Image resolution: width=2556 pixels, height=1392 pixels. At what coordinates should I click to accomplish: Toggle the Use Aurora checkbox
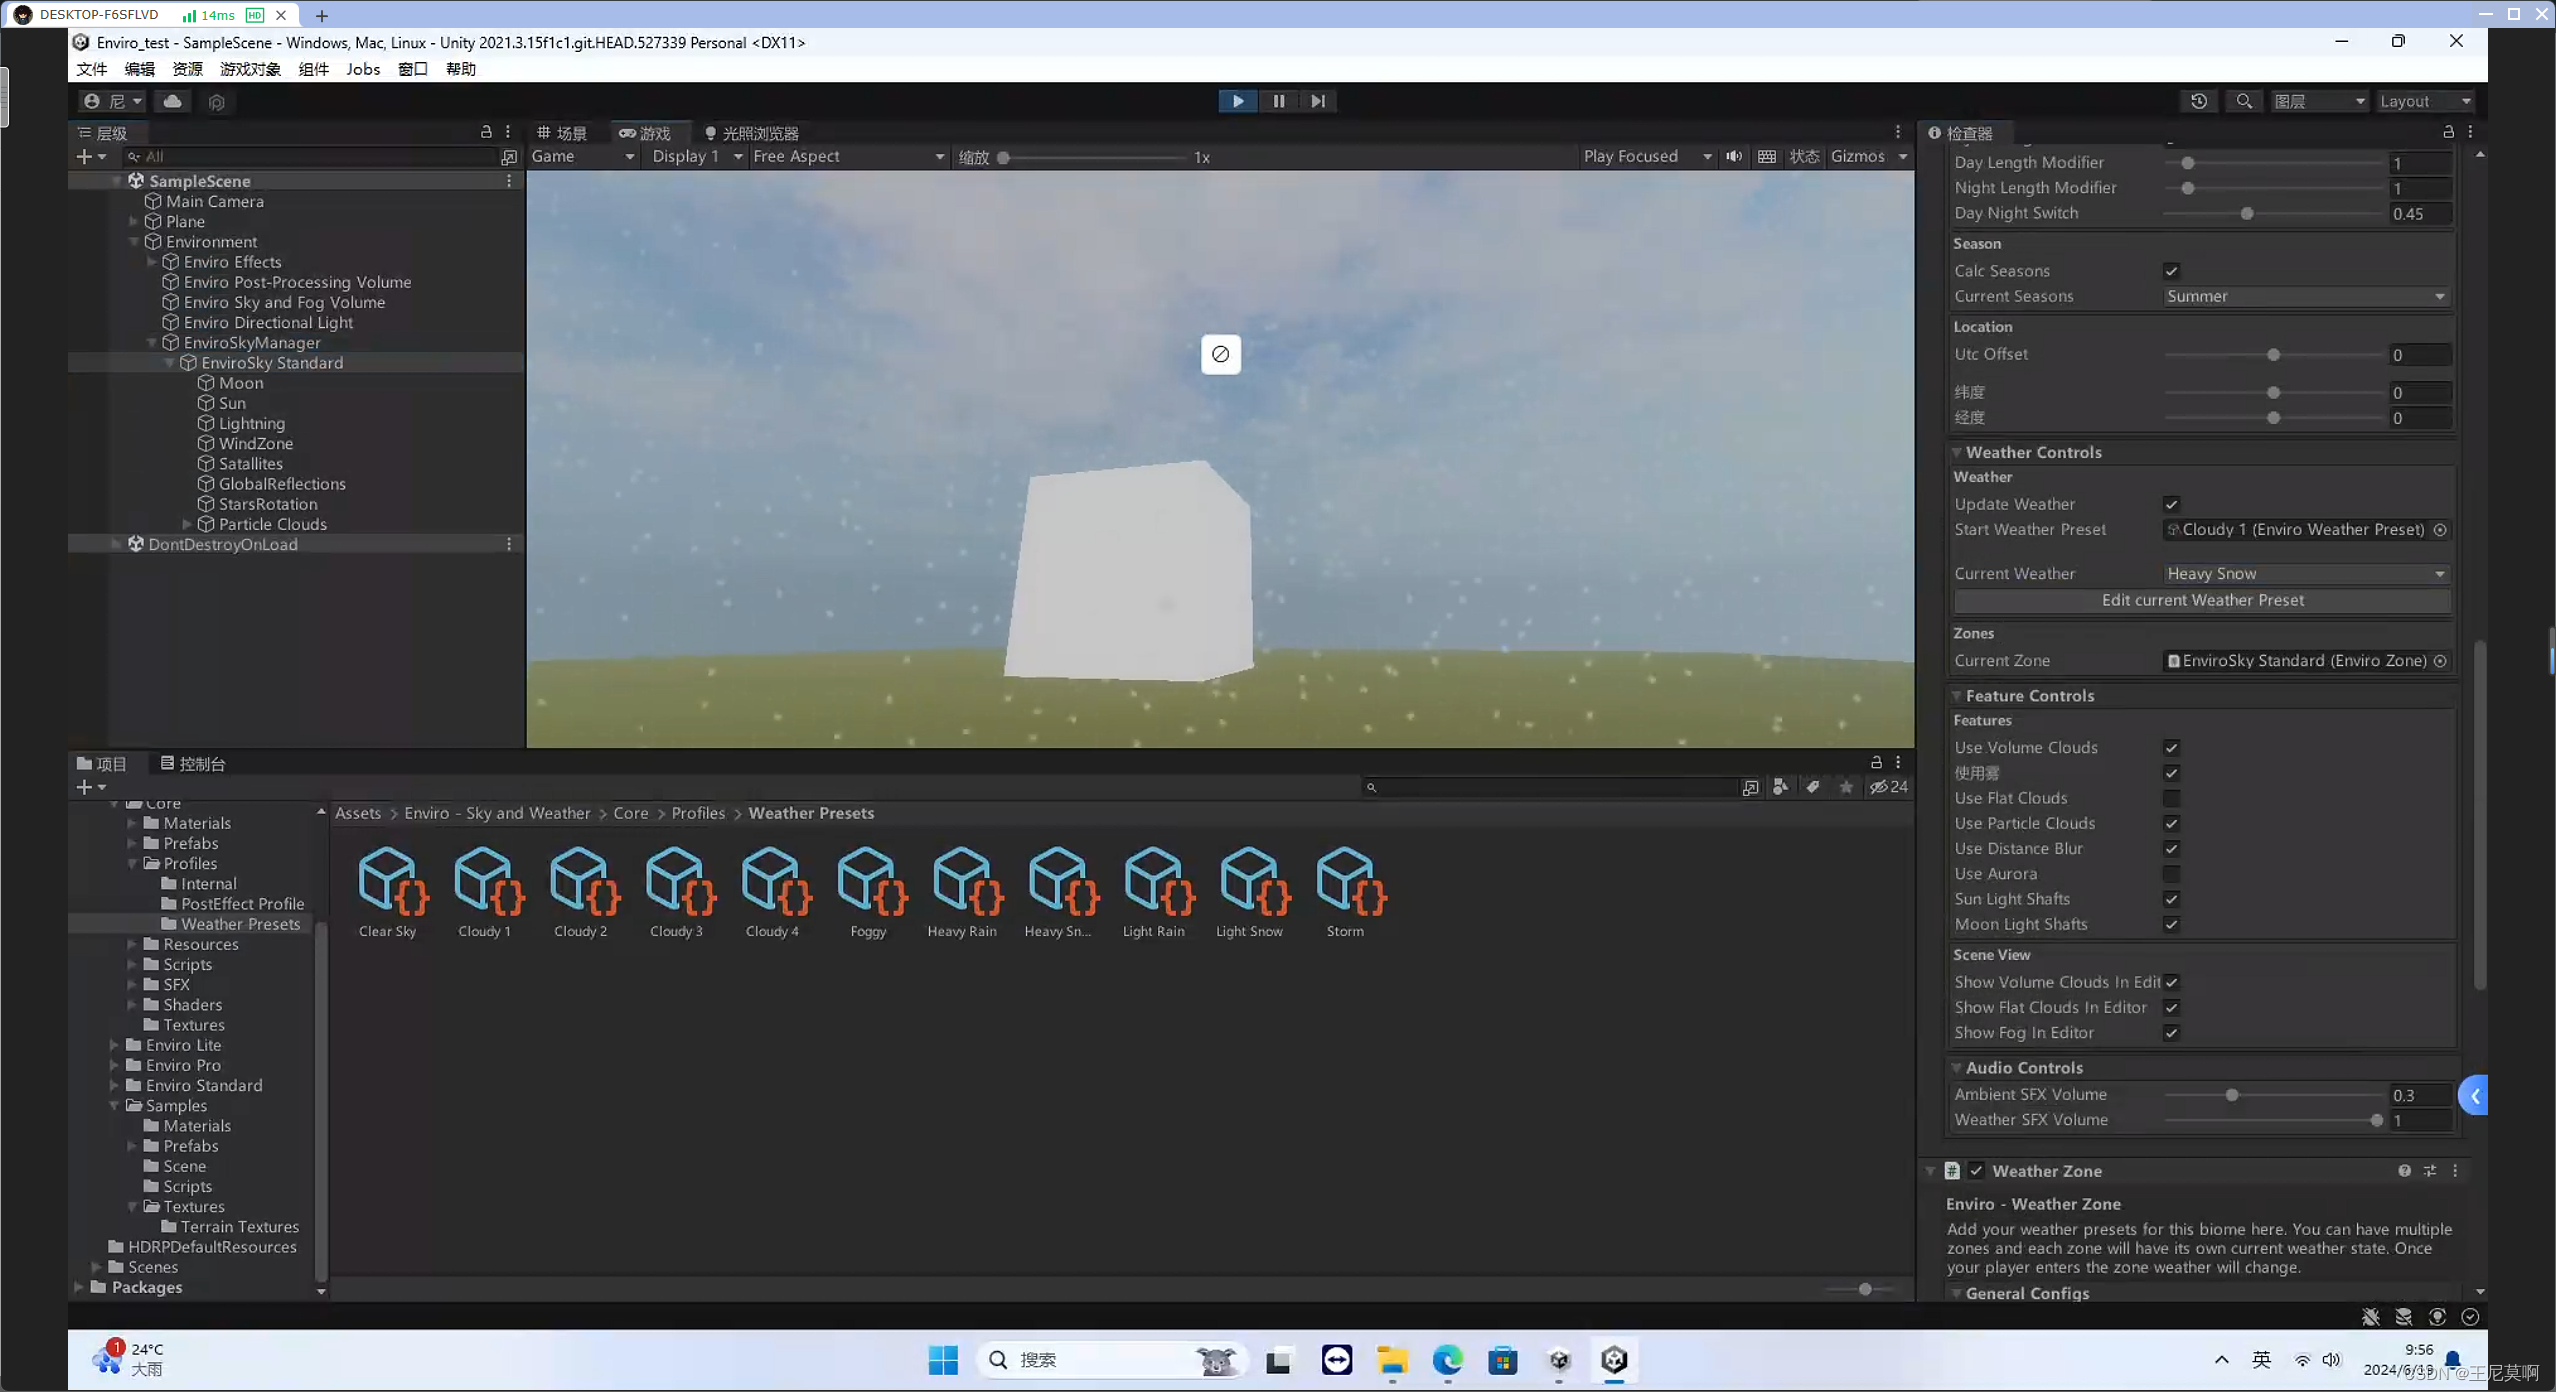pos(2169,873)
